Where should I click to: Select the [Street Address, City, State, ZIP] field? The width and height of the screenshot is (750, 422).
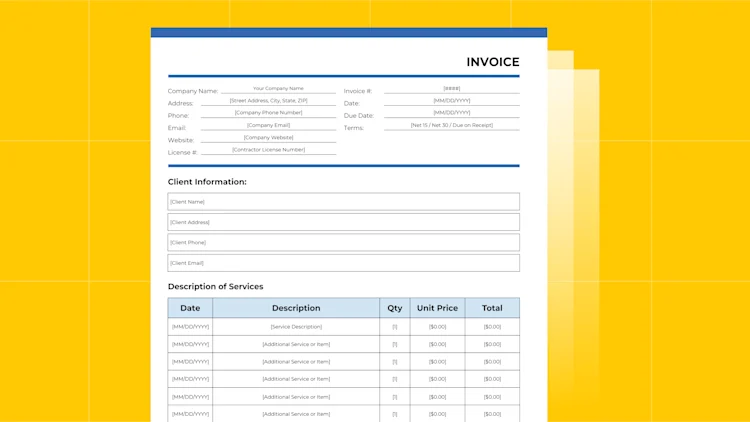[x=268, y=101]
